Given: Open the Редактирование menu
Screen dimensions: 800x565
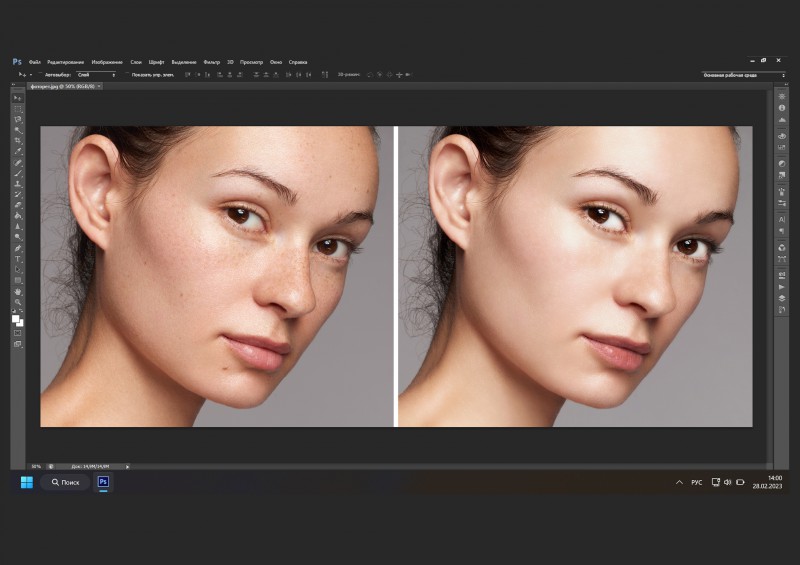Looking at the screenshot, I should (65, 62).
